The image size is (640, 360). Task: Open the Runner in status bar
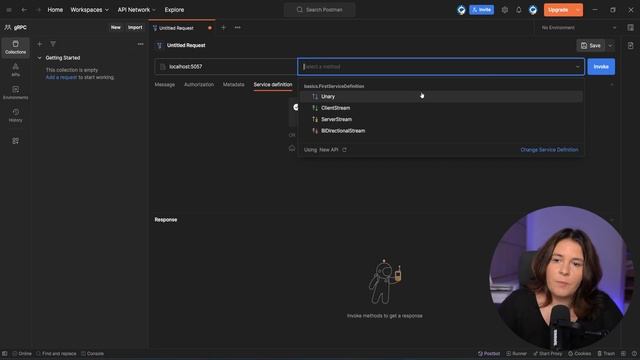(516, 353)
